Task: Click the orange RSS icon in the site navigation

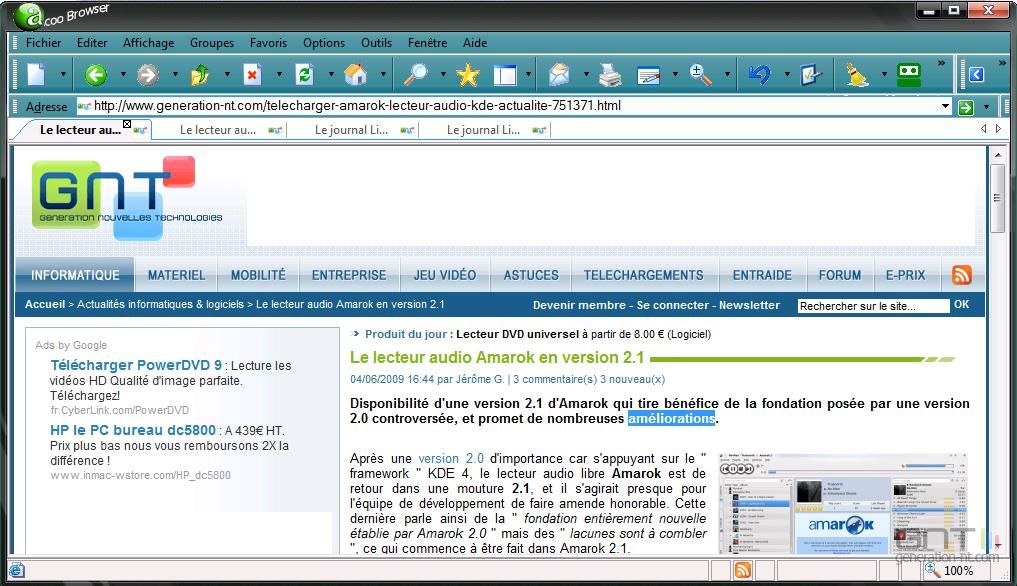Action: coord(962,275)
